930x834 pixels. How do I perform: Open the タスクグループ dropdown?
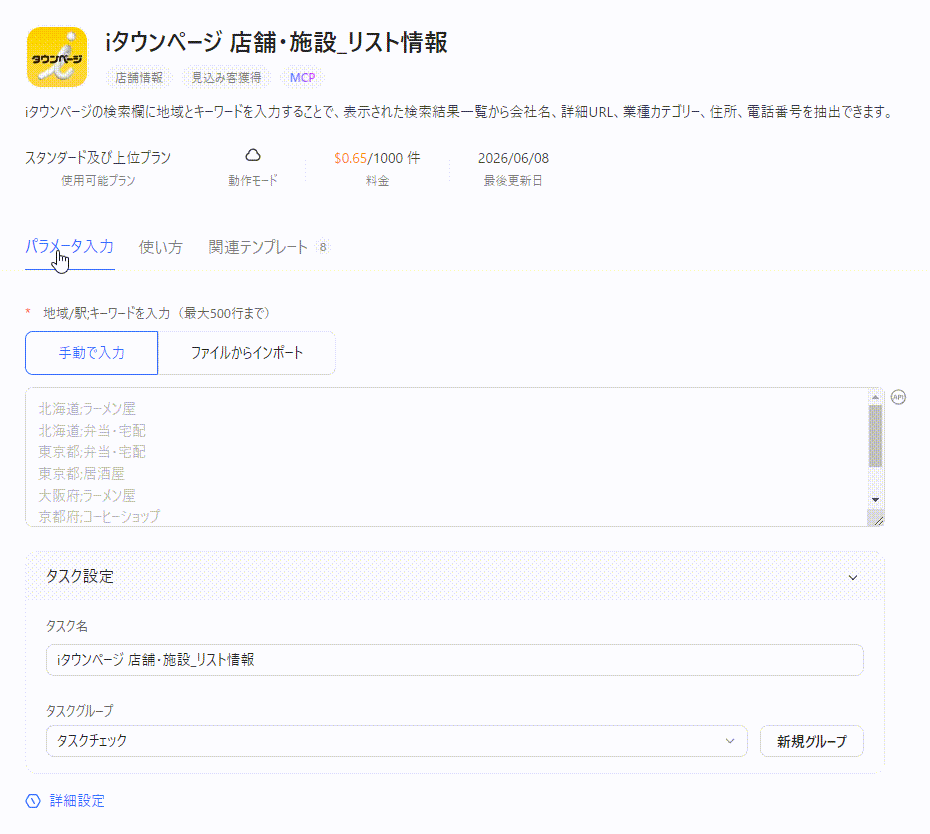pyautogui.click(x=396, y=741)
